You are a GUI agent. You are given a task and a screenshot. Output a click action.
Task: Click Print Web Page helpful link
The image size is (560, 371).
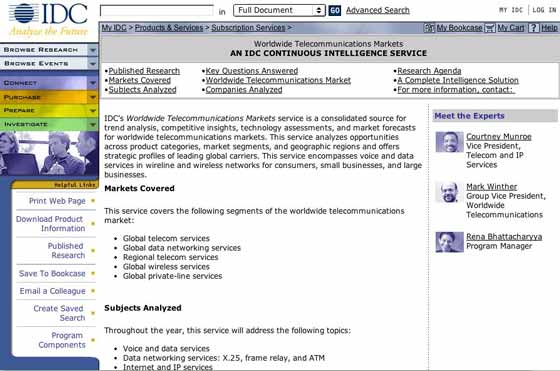pyautogui.click(x=57, y=201)
